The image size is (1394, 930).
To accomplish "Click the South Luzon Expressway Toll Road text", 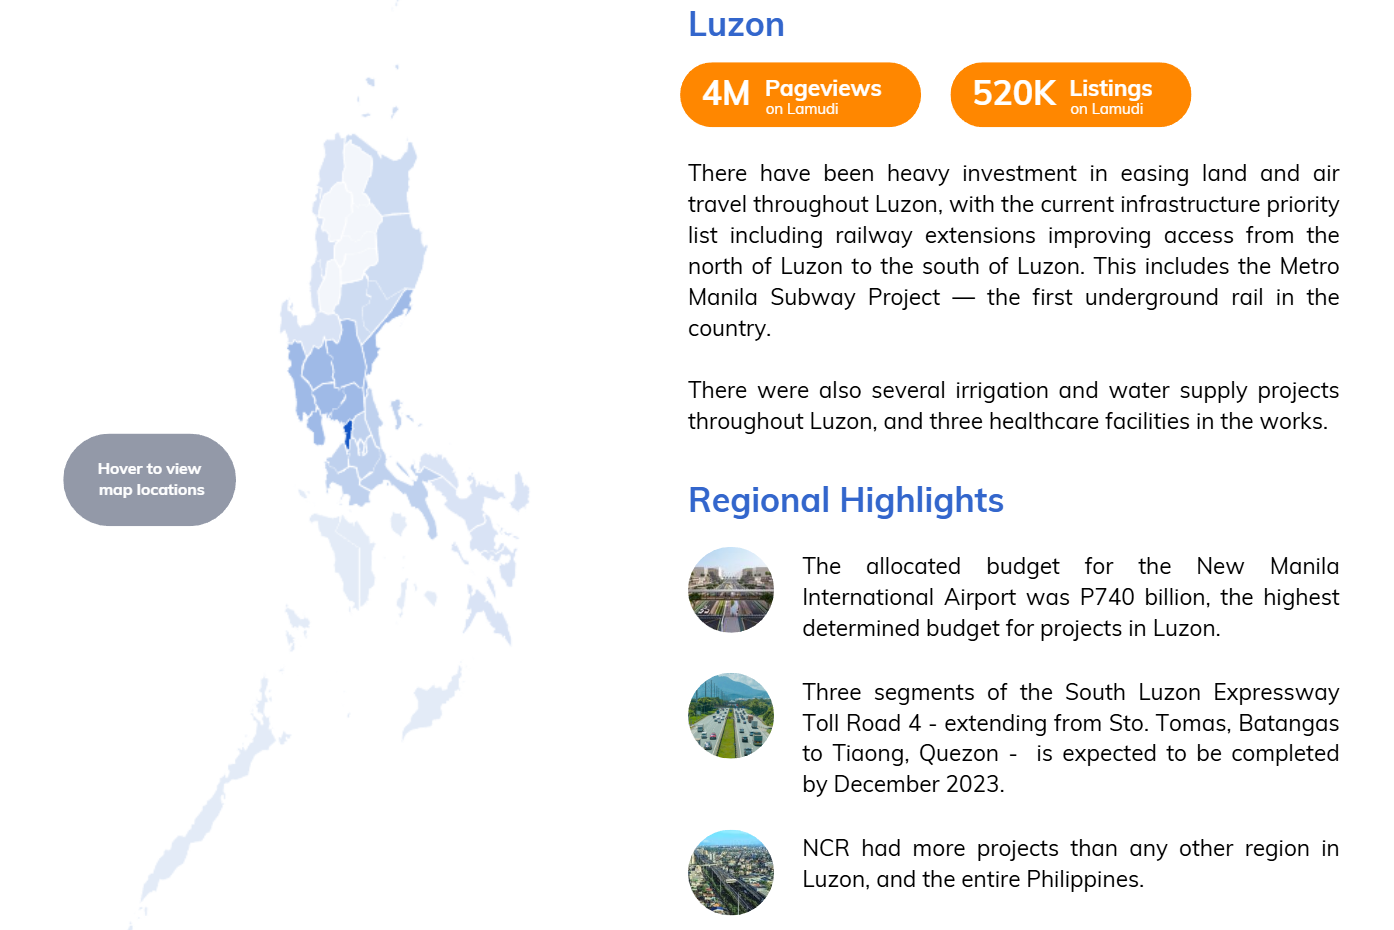I will [1070, 738].
